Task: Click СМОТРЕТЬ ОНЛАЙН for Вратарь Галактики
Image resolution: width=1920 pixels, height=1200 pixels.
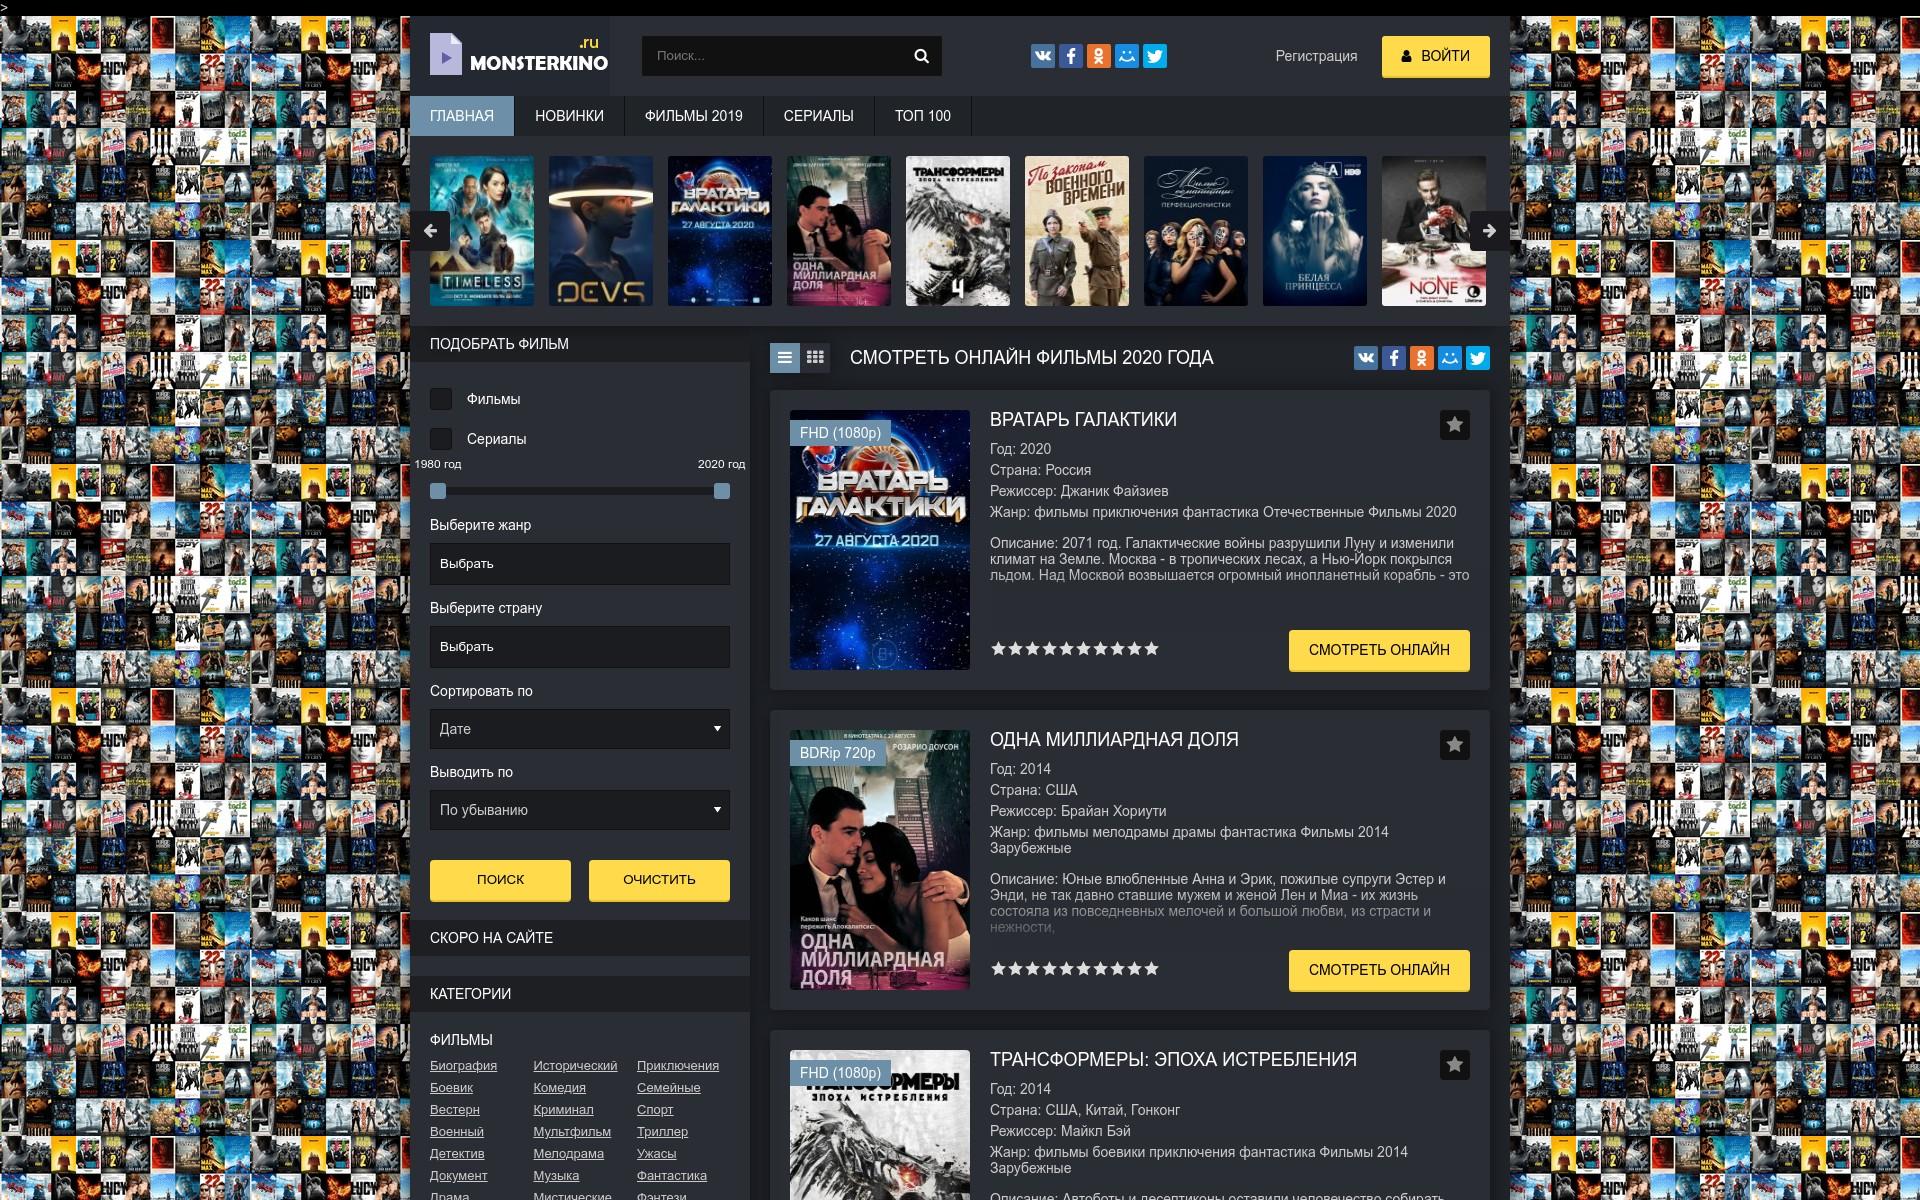Action: 1379,650
